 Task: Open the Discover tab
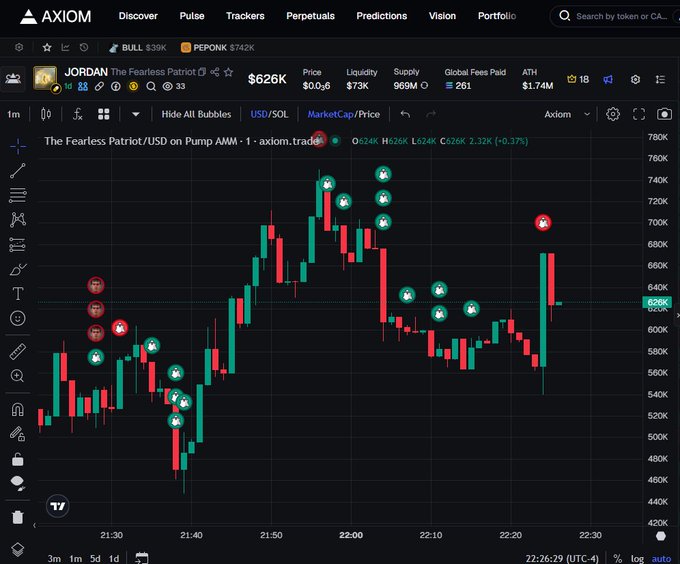tap(138, 16)
